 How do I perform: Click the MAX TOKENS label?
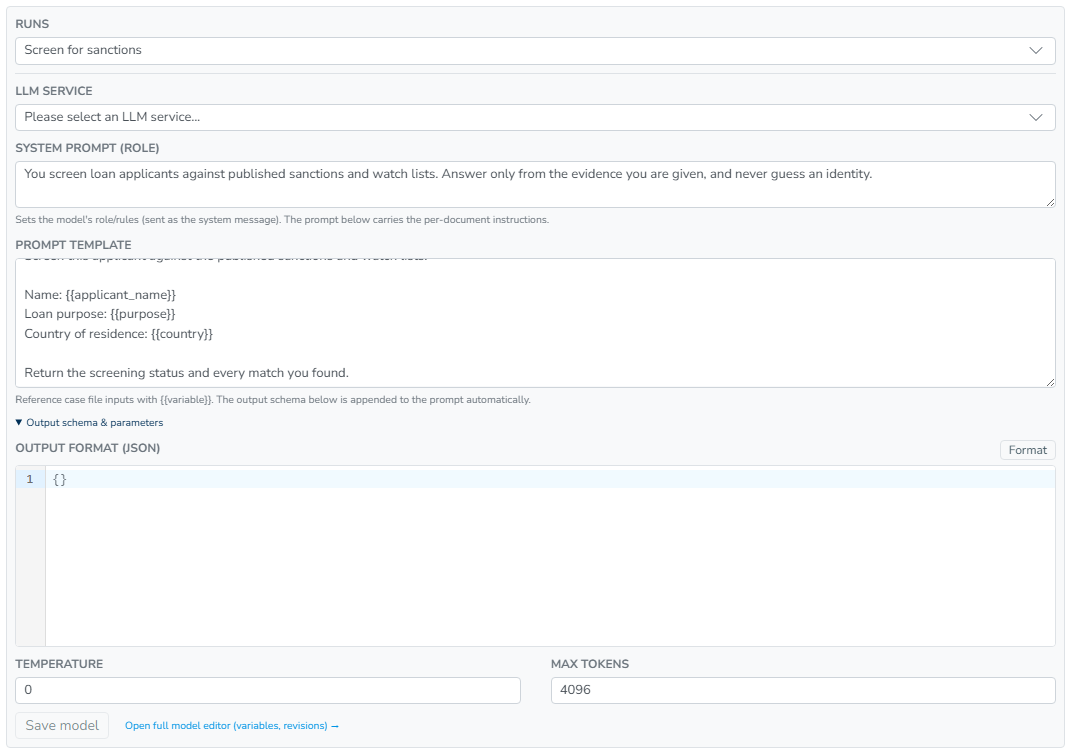click(x=590, y=664)
